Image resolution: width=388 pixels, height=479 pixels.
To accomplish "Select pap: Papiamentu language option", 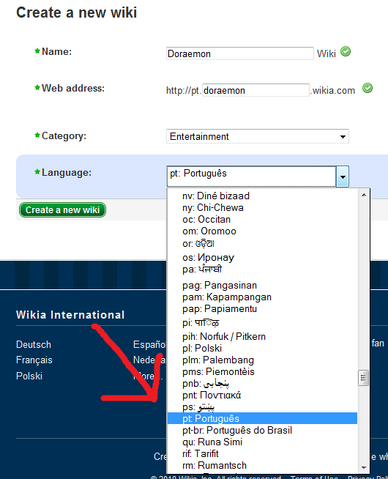I will click(x=219, y=309).
